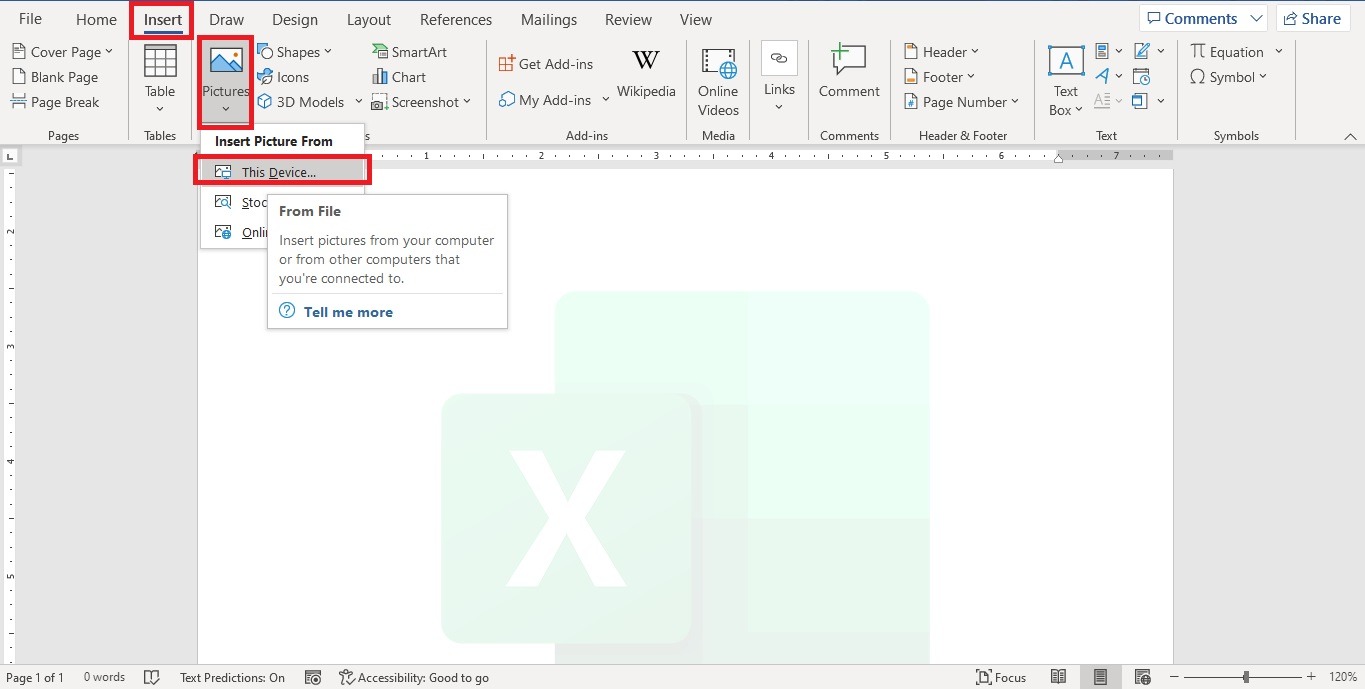Image resolution: width=1365 pixels, height=689 pixels.
Task: Insert a SmartArt graphic
Action: (409, 52)
